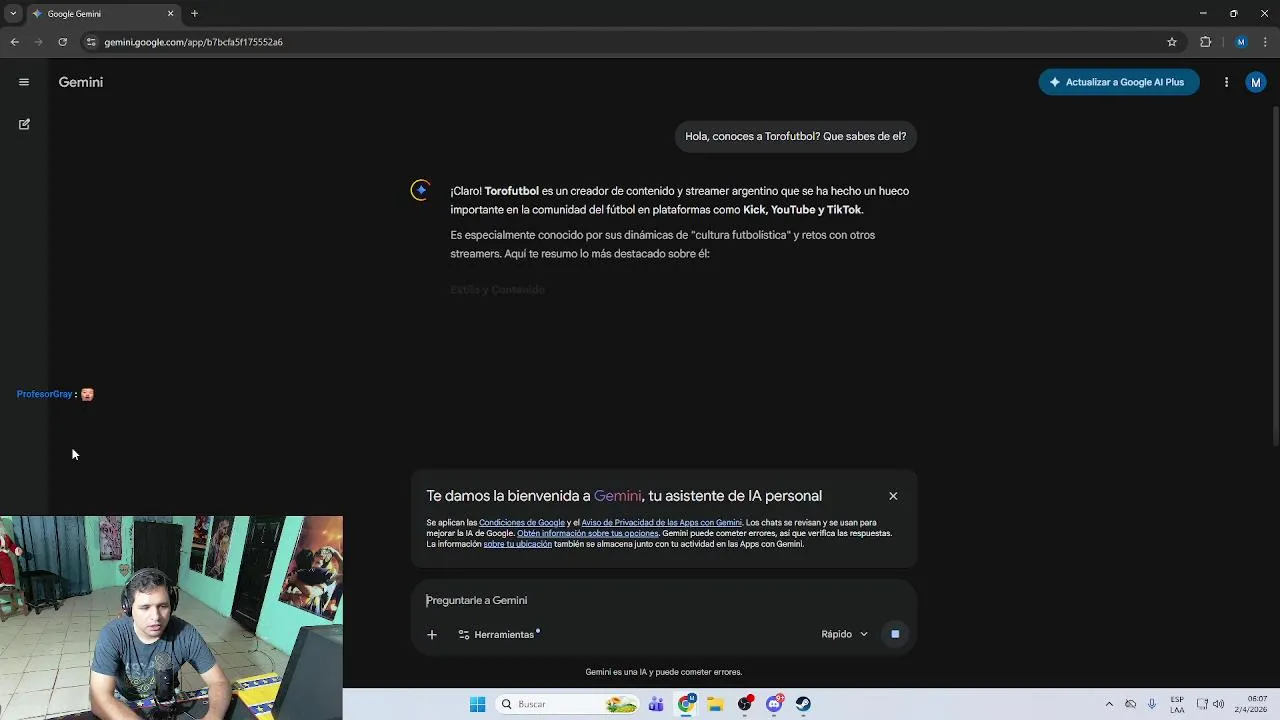
Task: Click the microphone tray icon
Action: (x=1152, y=704)
